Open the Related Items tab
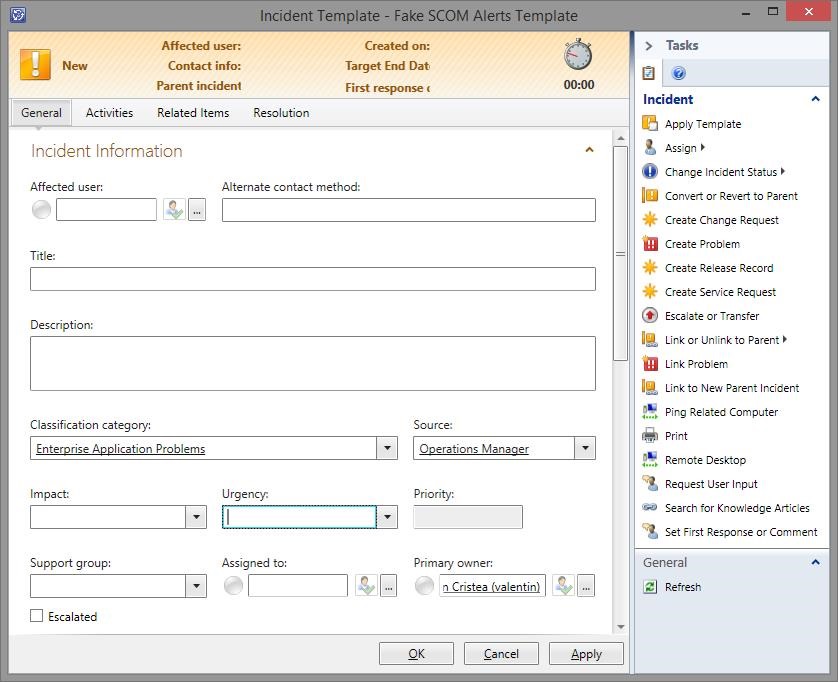This screenshot has width=838, height=682. [193, 113]
